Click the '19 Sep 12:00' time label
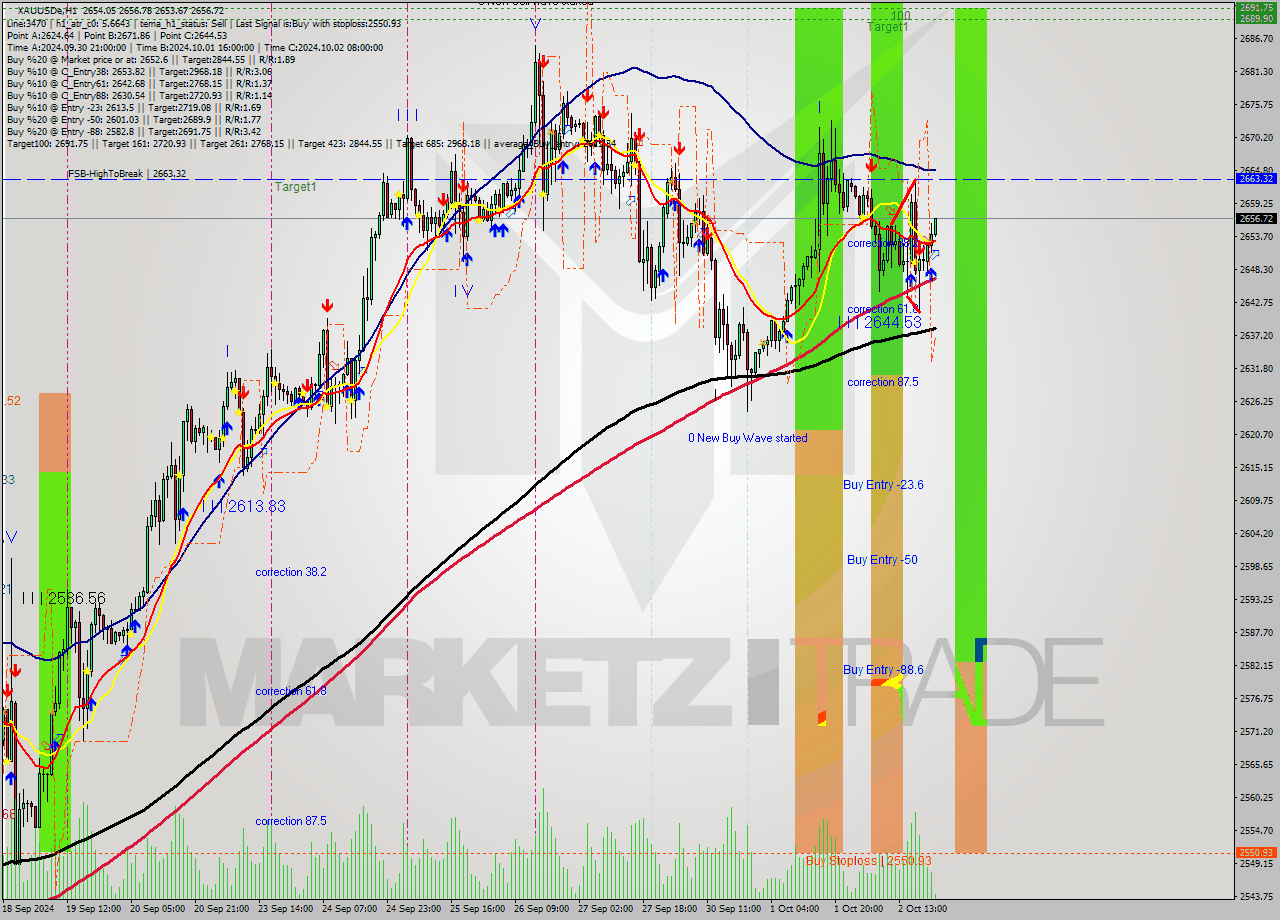Screen dimensions: 1280x920 (95, 909)
